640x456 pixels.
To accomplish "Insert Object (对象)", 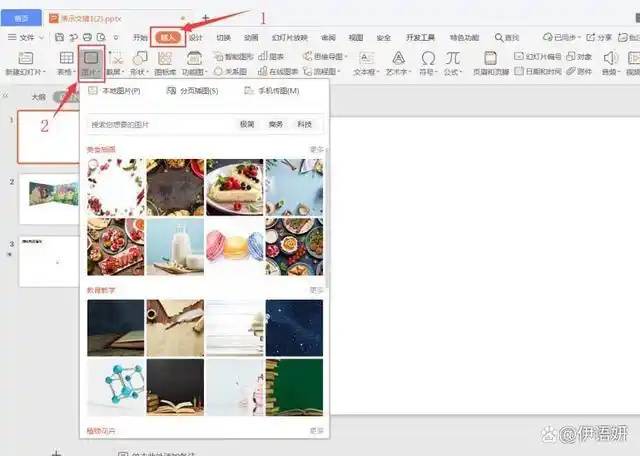I will point(579,56).
